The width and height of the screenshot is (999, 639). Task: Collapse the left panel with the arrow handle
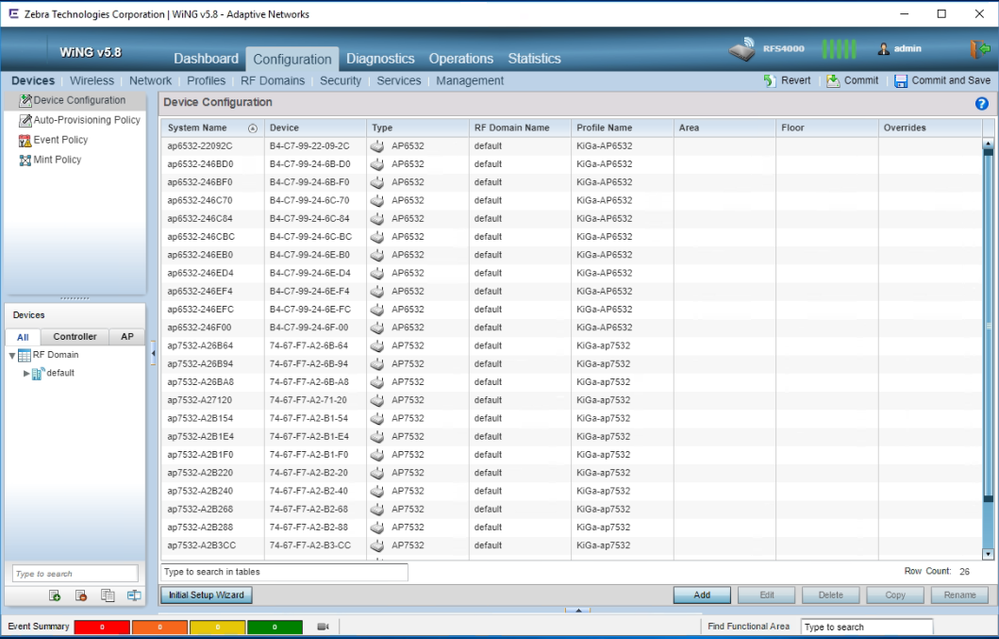click(x=153, y=354)
